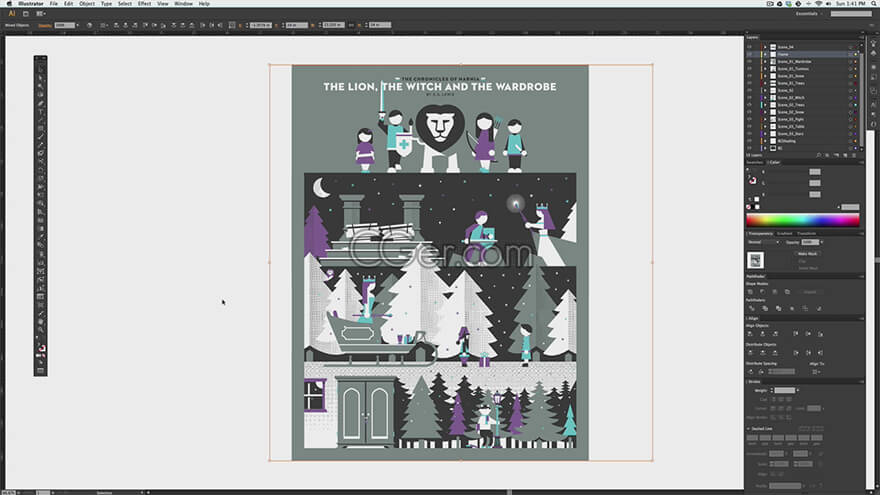The width and height of the screenshot is (880, 495).
Task: Expand the Scene_04 layer contents
Action: click(765, 47)
